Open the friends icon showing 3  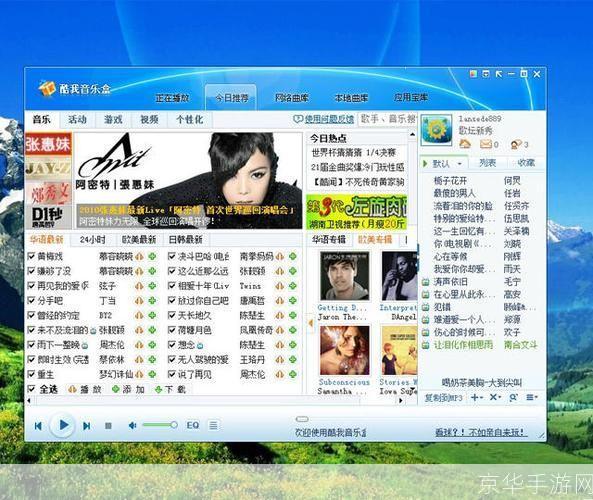pos(516,144)
